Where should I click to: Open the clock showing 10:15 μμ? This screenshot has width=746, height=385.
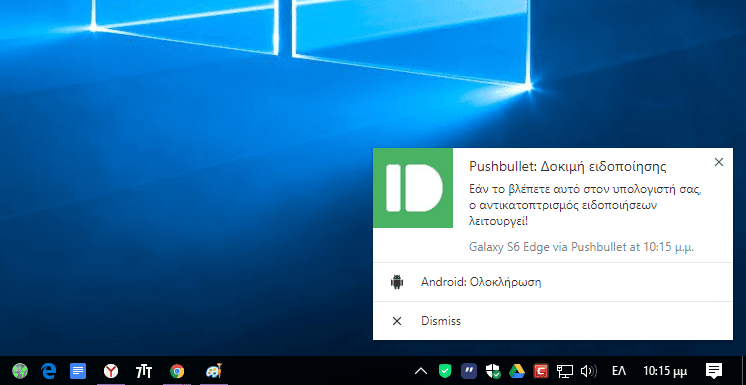tap(665, 371)
